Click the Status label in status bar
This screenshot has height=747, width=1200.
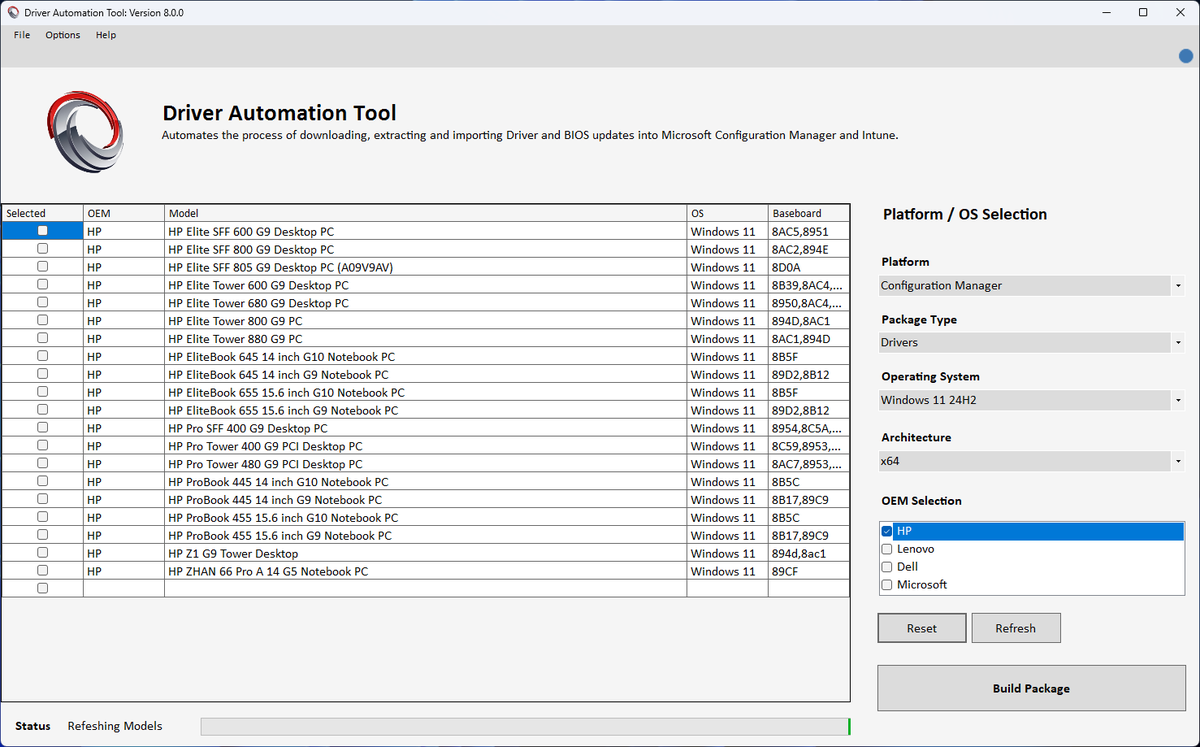tap(33, 726)
